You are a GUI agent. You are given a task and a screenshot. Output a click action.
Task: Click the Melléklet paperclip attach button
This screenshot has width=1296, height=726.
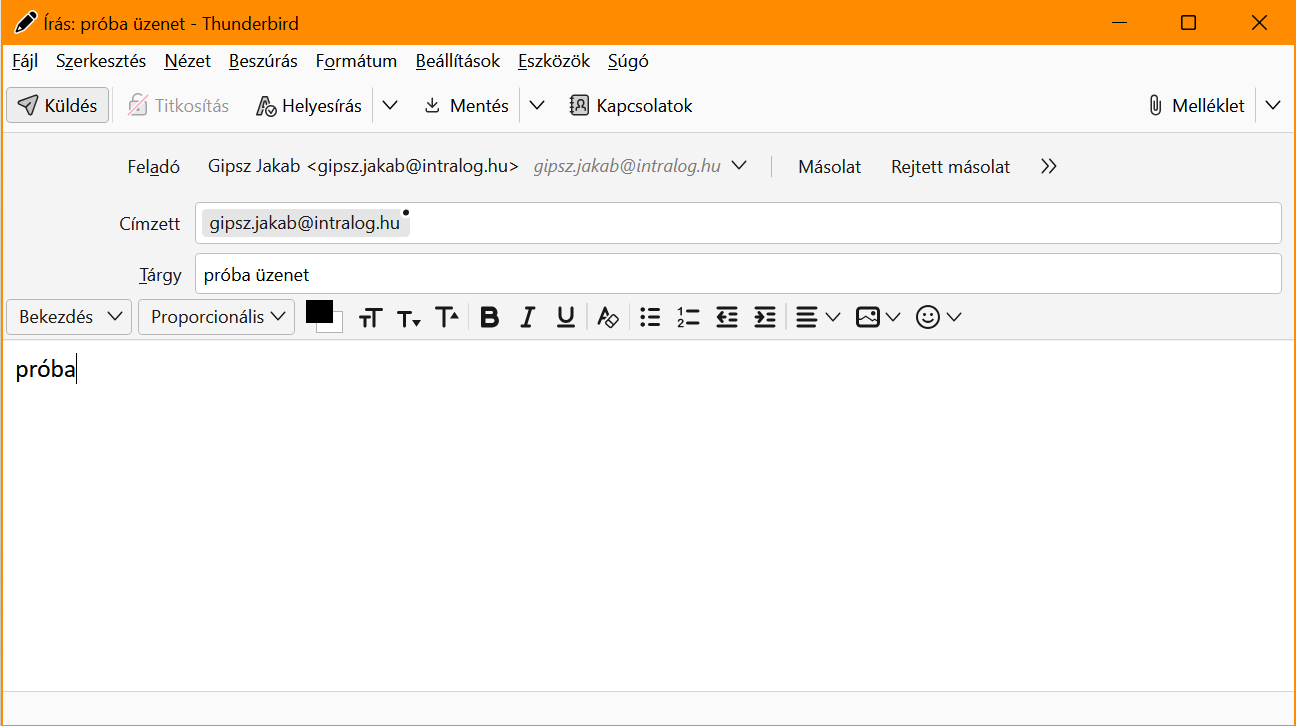[1196, 105]
